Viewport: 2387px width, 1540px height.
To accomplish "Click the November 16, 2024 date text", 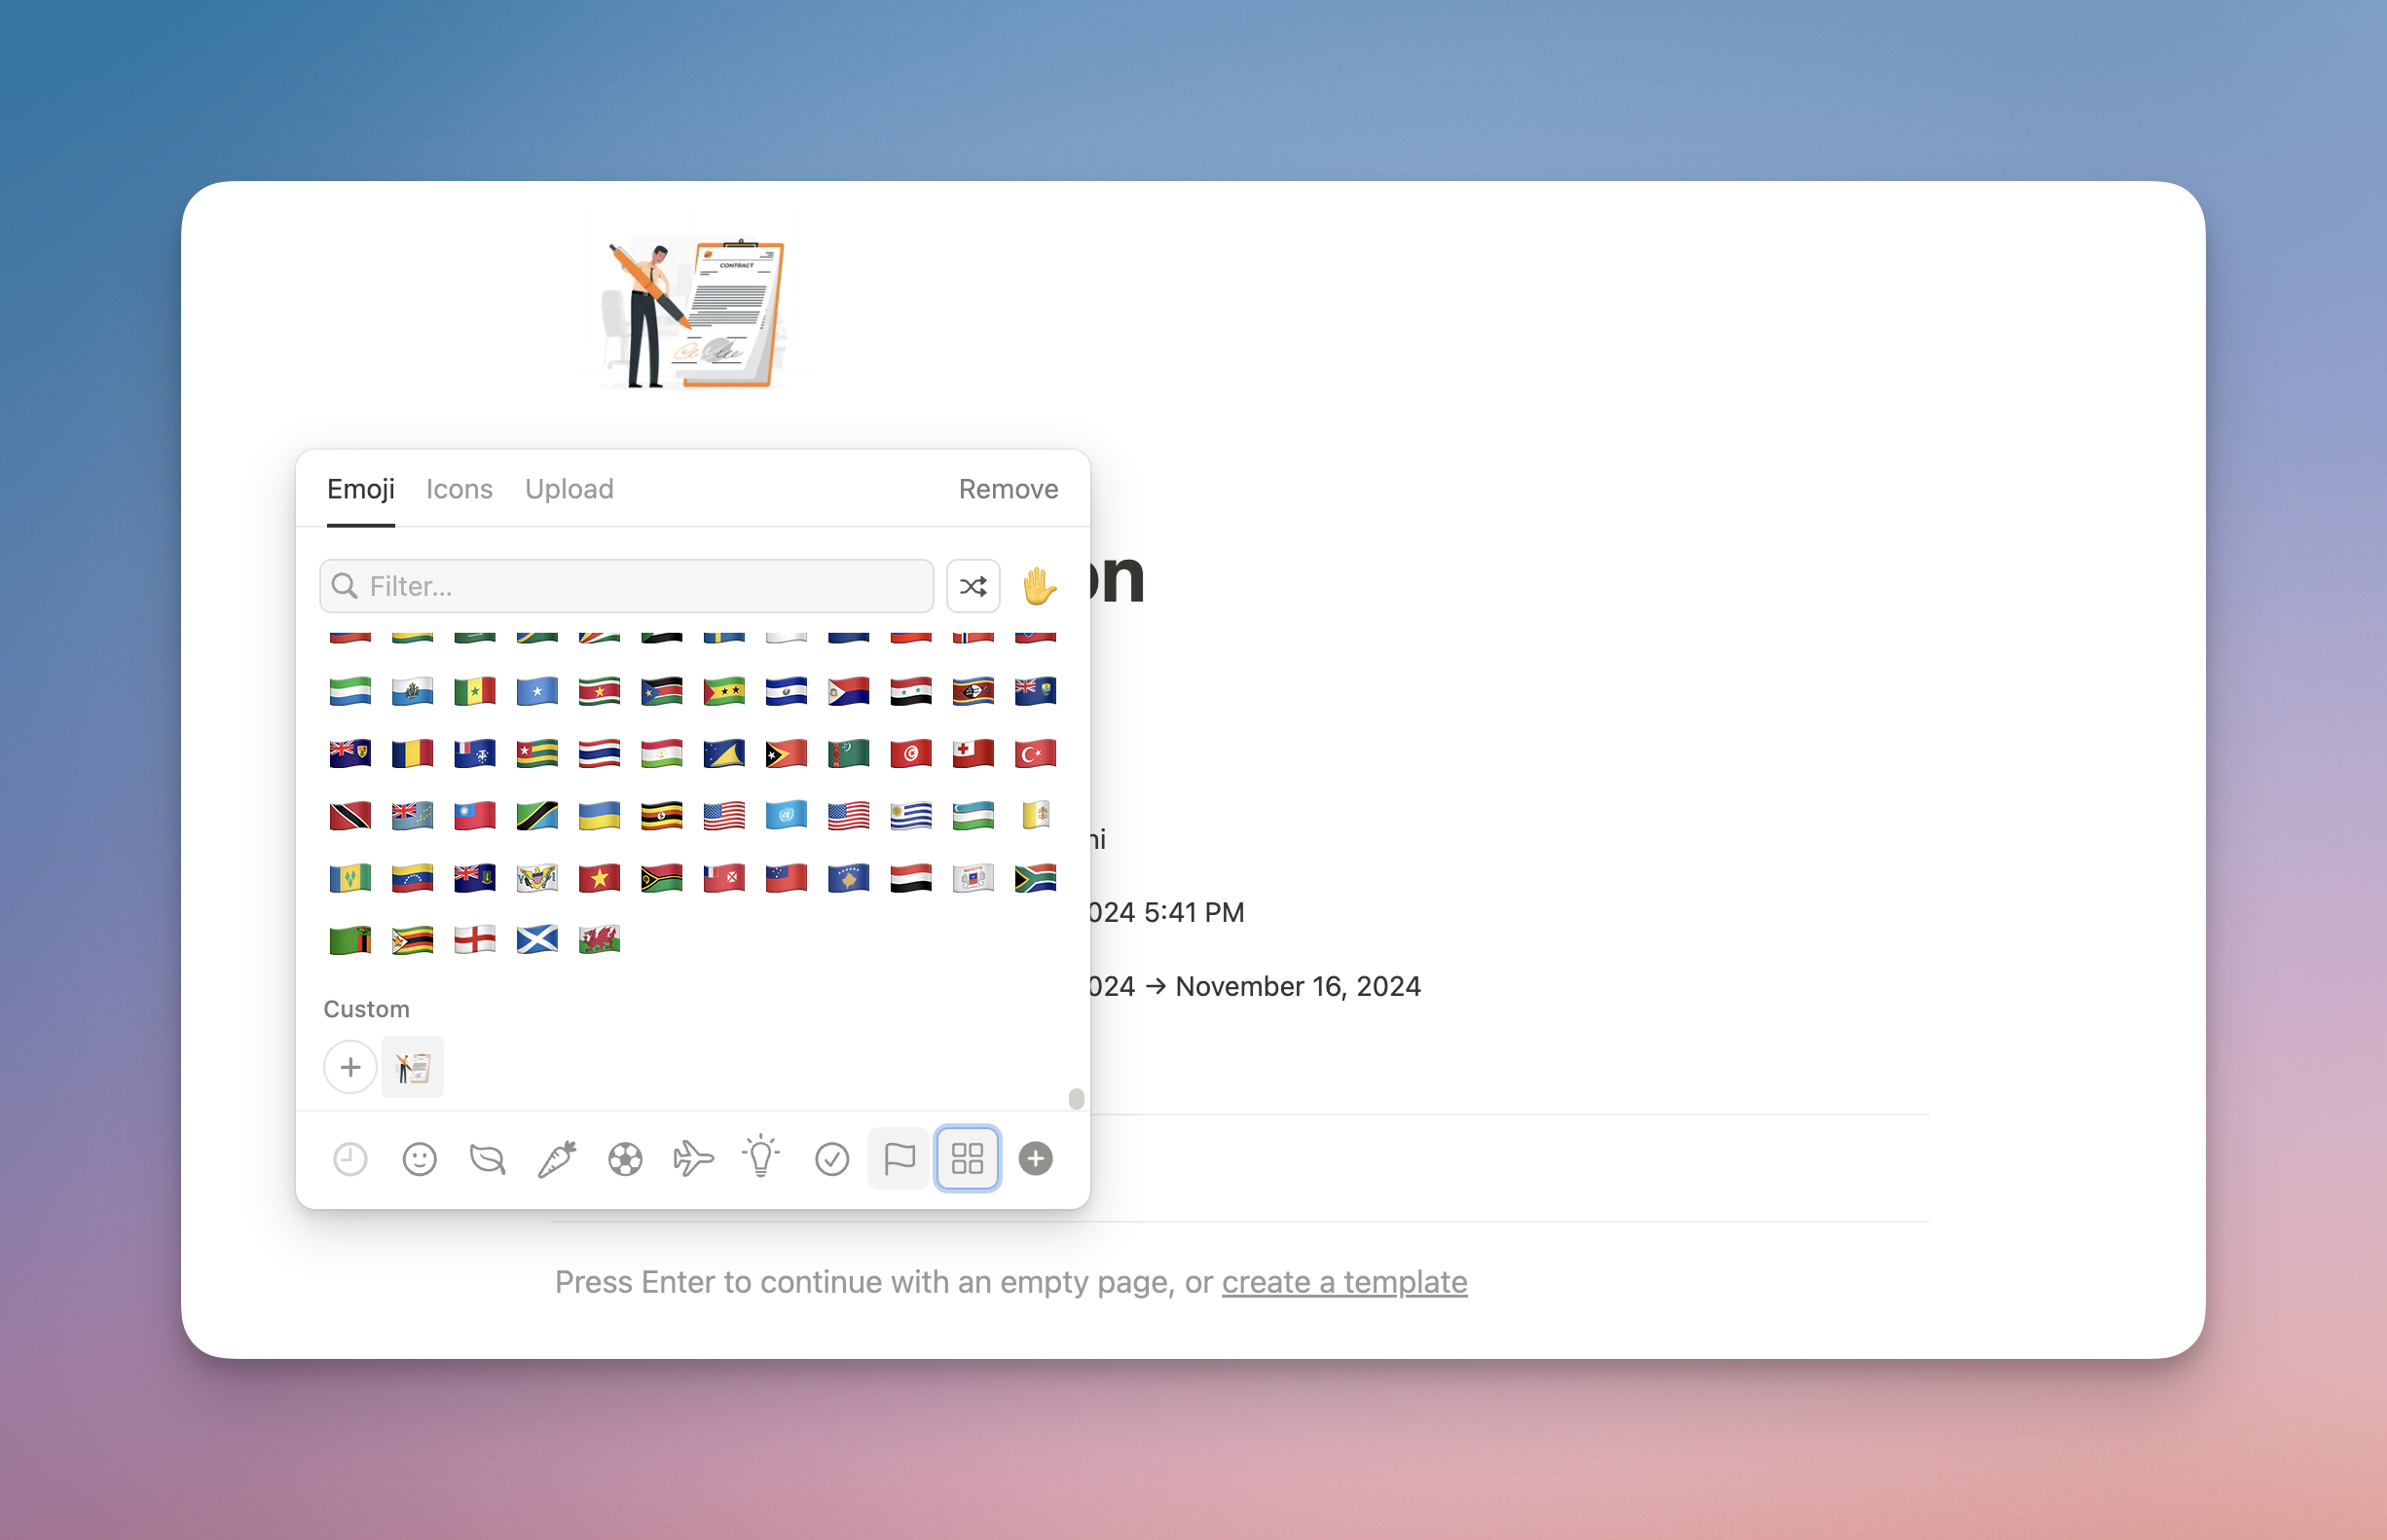I will point(1298,986).
